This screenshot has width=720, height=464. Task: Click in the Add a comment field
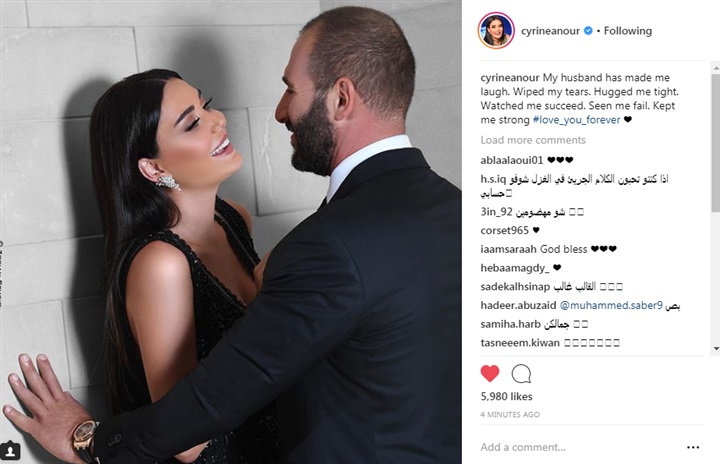pos(579,447)
